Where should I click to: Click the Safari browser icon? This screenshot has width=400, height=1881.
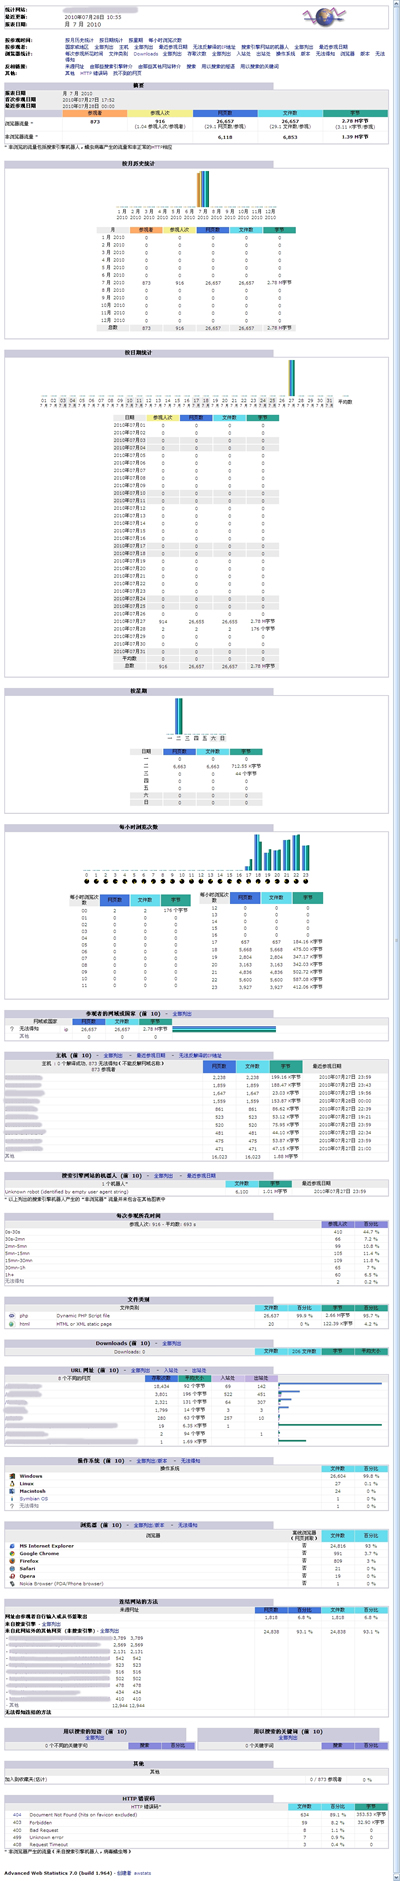(11, 1568)
